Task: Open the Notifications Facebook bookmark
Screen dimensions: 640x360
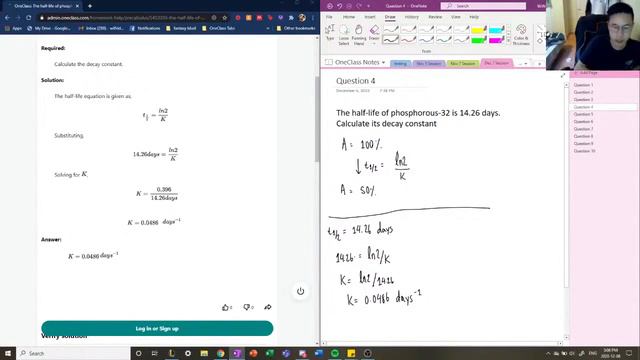Action: point(145,29)
